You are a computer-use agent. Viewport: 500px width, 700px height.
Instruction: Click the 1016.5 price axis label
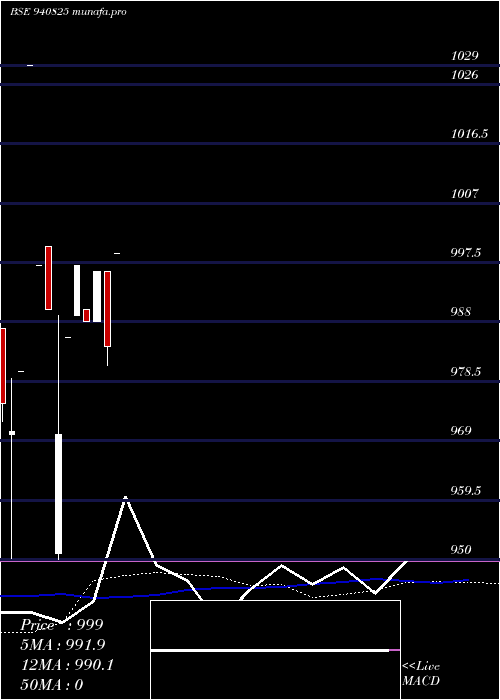pos(469,133)
